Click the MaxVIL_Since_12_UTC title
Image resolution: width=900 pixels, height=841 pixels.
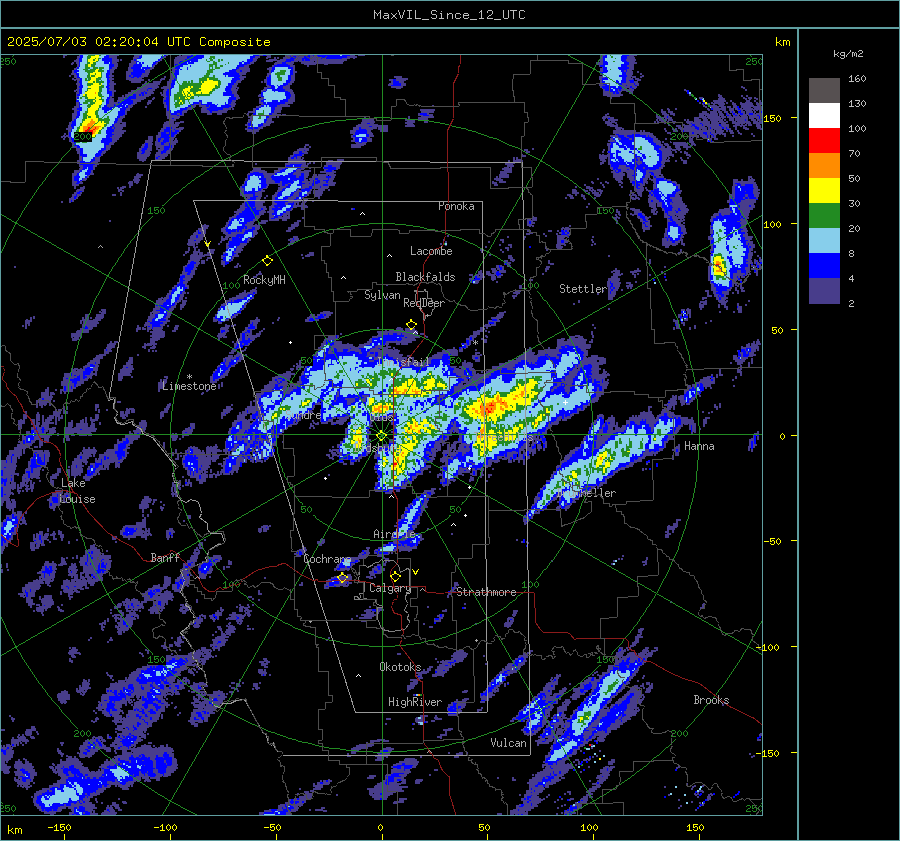(x=449, y=15)
